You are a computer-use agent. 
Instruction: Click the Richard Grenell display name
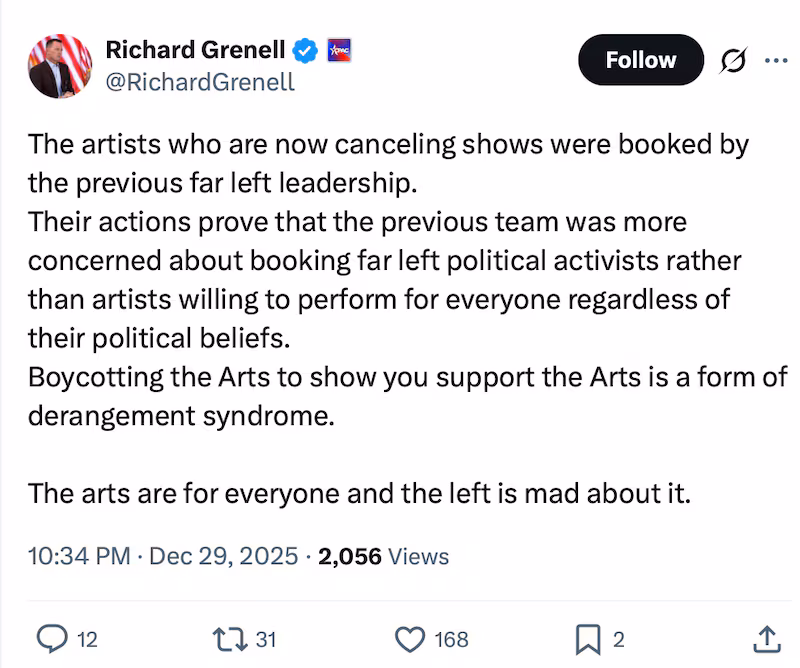[x=195, y=49]
